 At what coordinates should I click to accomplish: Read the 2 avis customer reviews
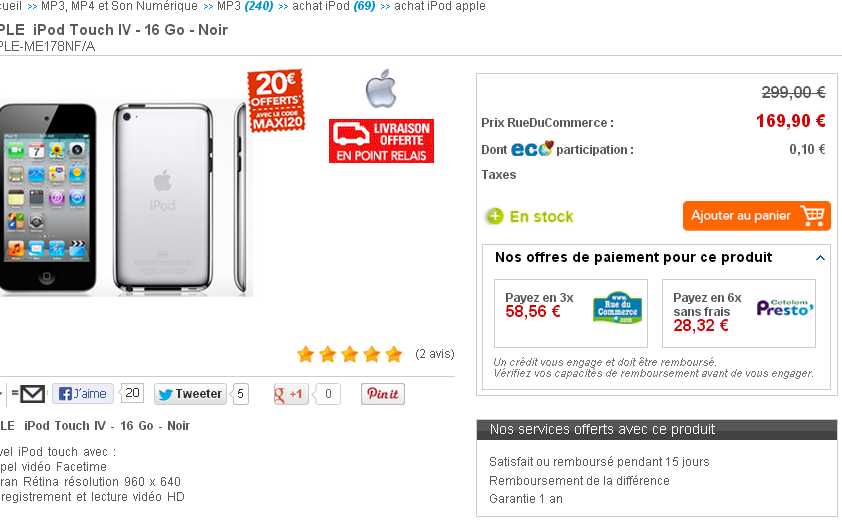click(435, 353)
